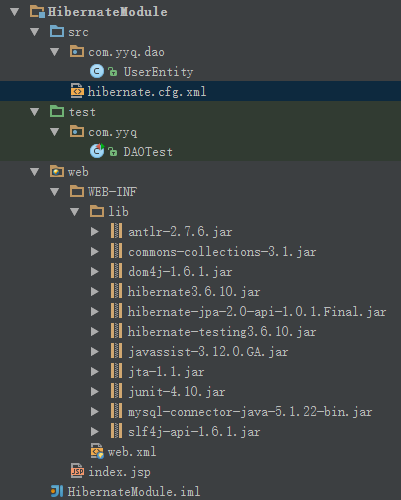
Task: Collapse the com.yyq.dao package arrow
Action: 55,52
